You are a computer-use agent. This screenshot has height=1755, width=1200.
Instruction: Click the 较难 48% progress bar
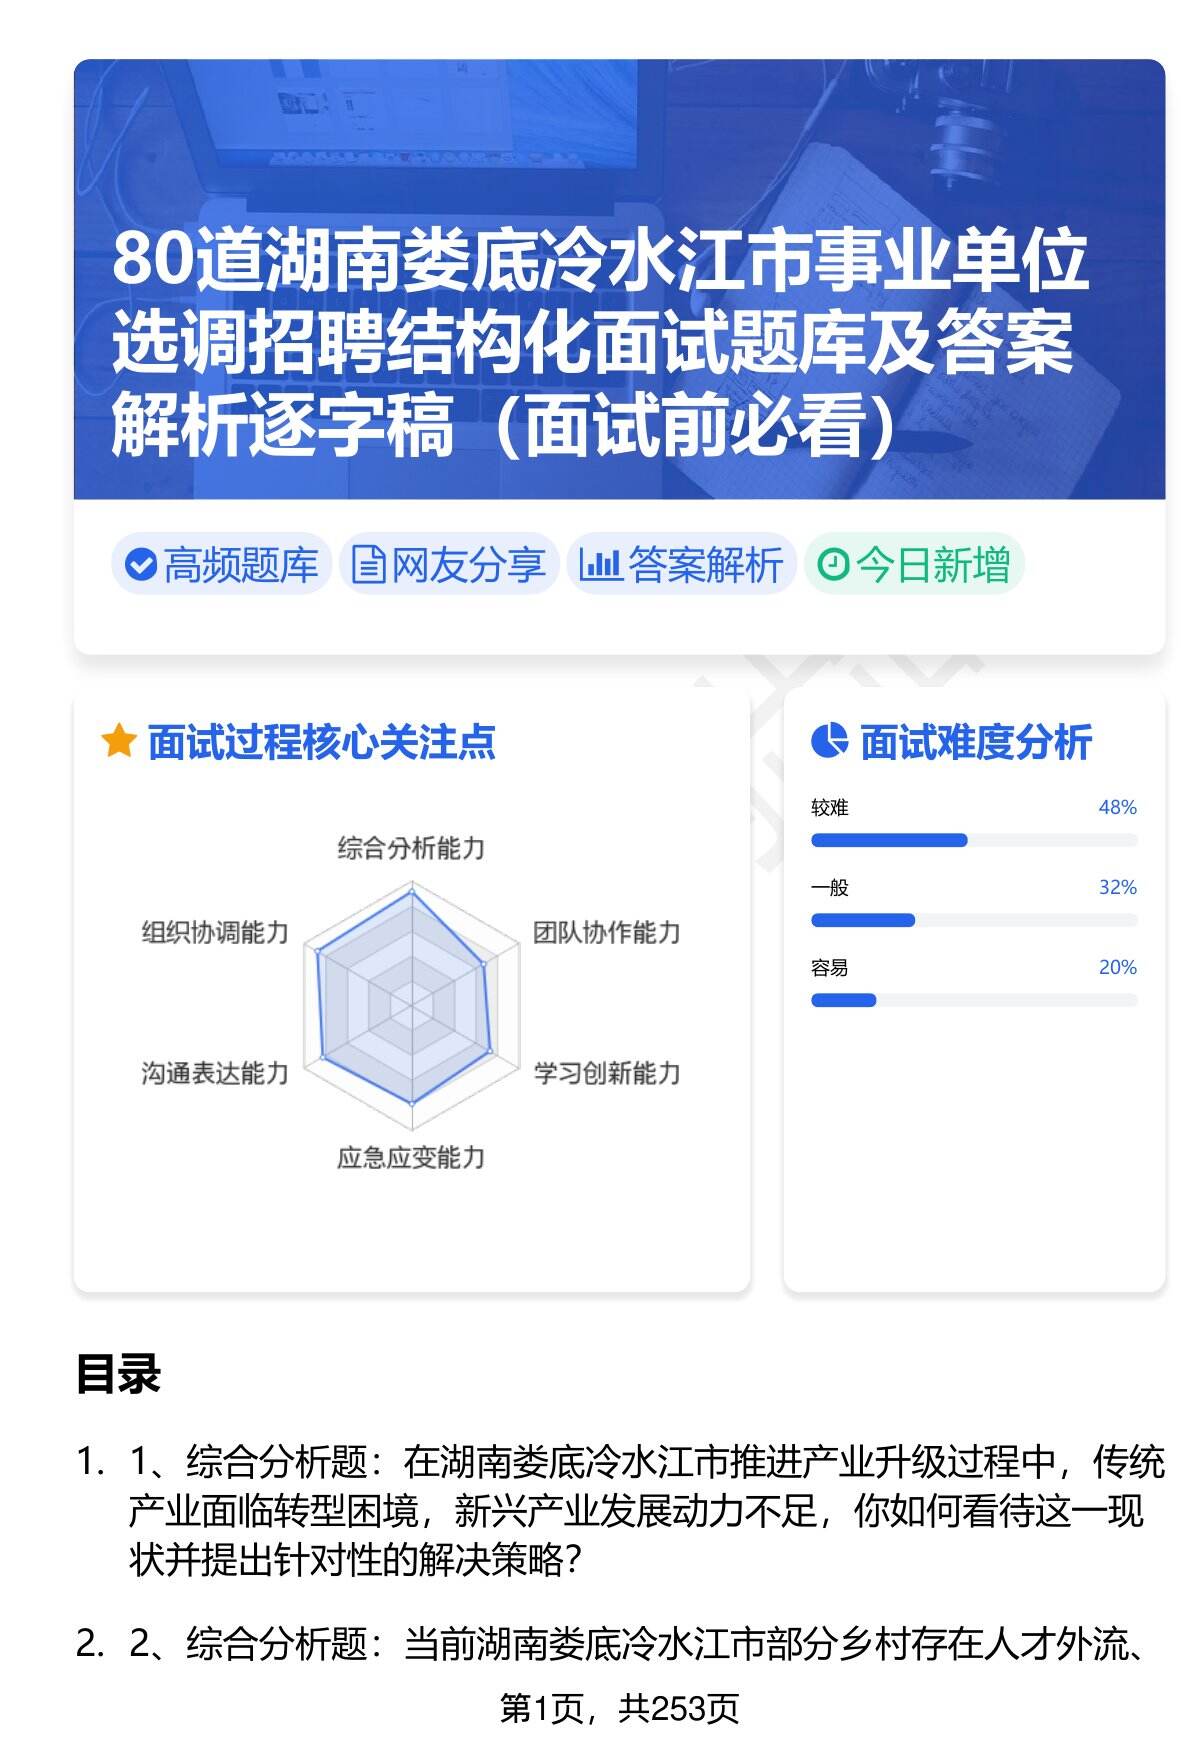click(973, 840)
